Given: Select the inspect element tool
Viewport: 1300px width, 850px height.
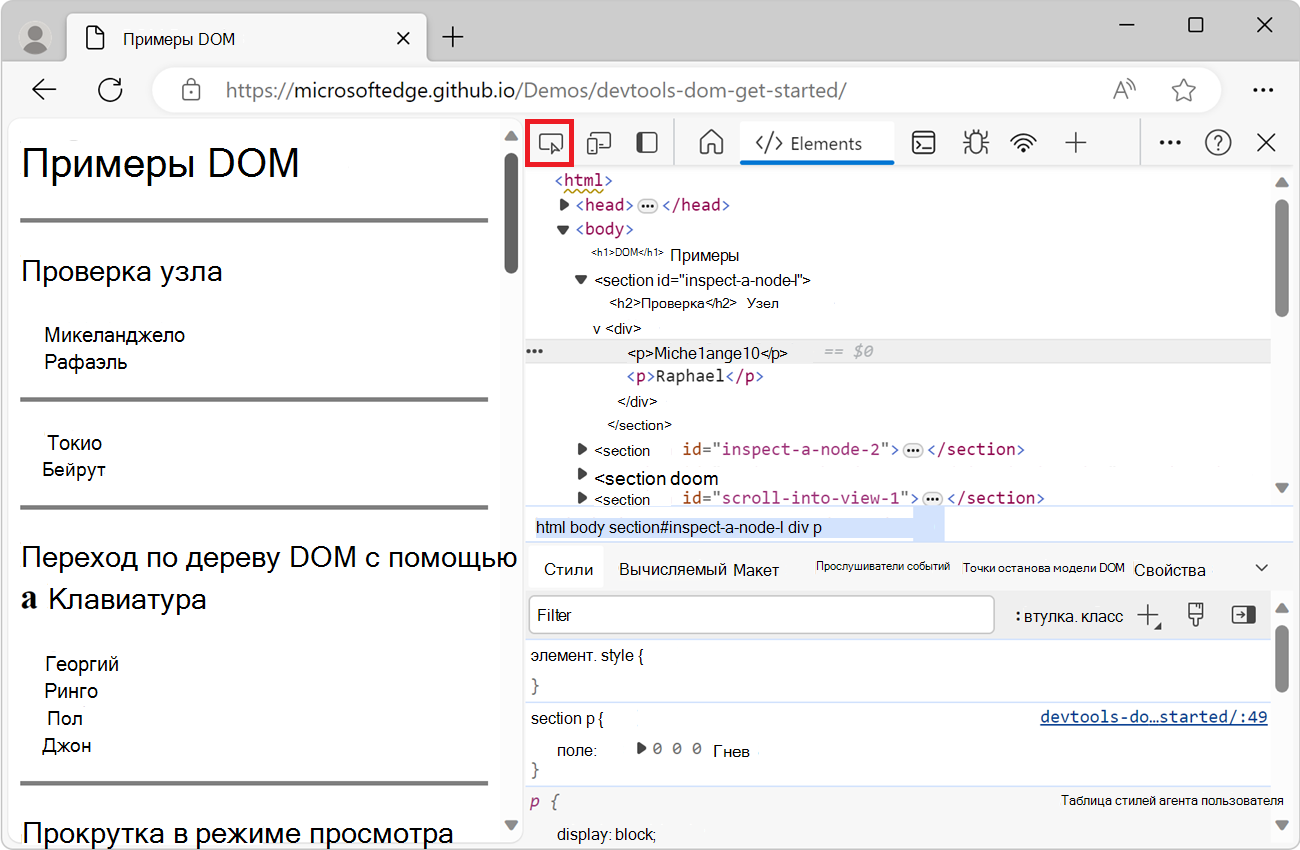Looking at the screenshot, I should (x=549, y=142).
